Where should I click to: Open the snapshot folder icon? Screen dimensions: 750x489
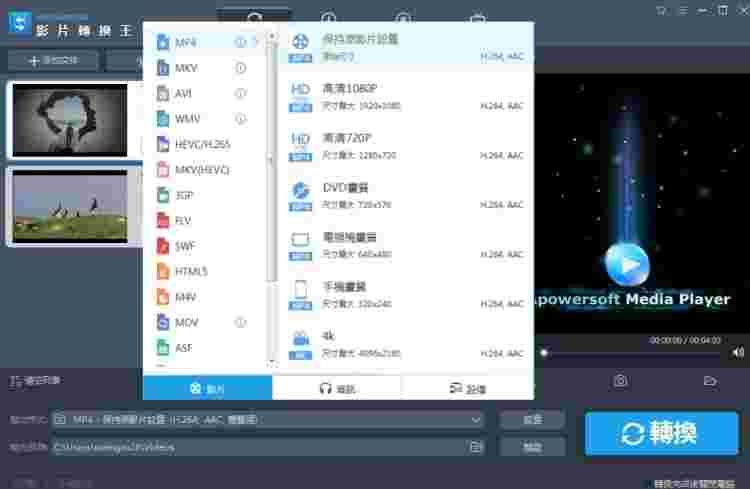tap(710, 381)
